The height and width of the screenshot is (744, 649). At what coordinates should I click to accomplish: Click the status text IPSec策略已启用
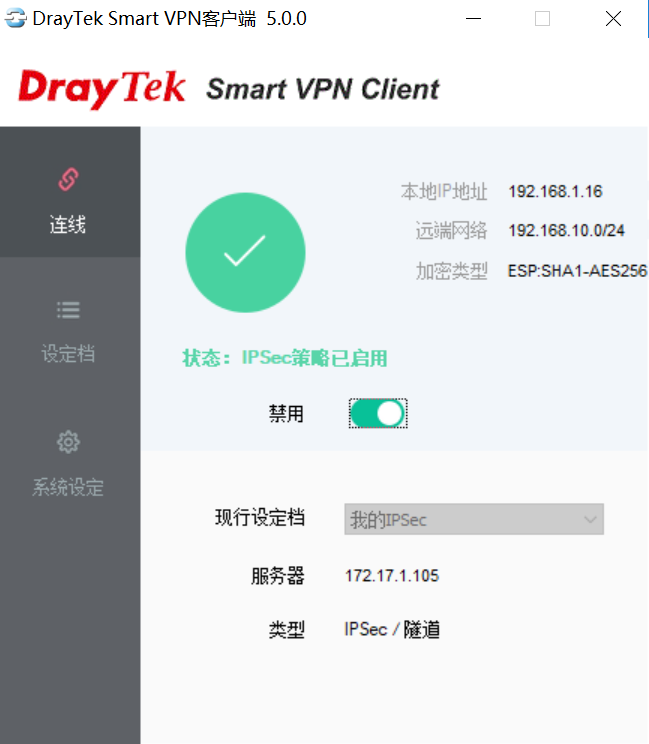tap(315, 358)
